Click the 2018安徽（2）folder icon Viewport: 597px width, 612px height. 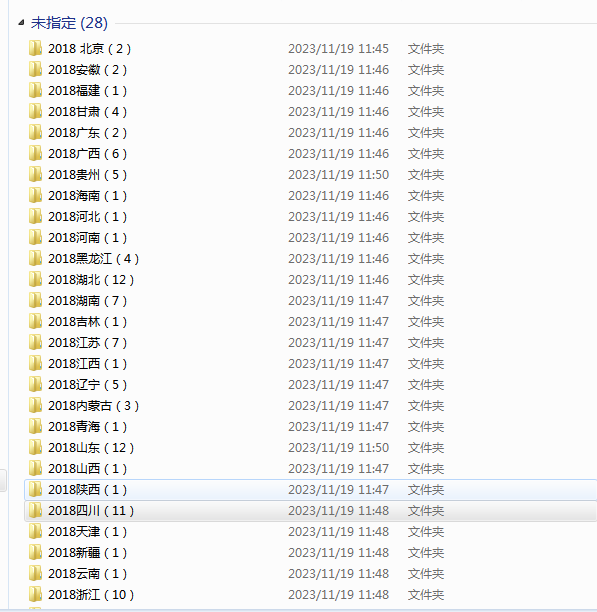(36, 69)
